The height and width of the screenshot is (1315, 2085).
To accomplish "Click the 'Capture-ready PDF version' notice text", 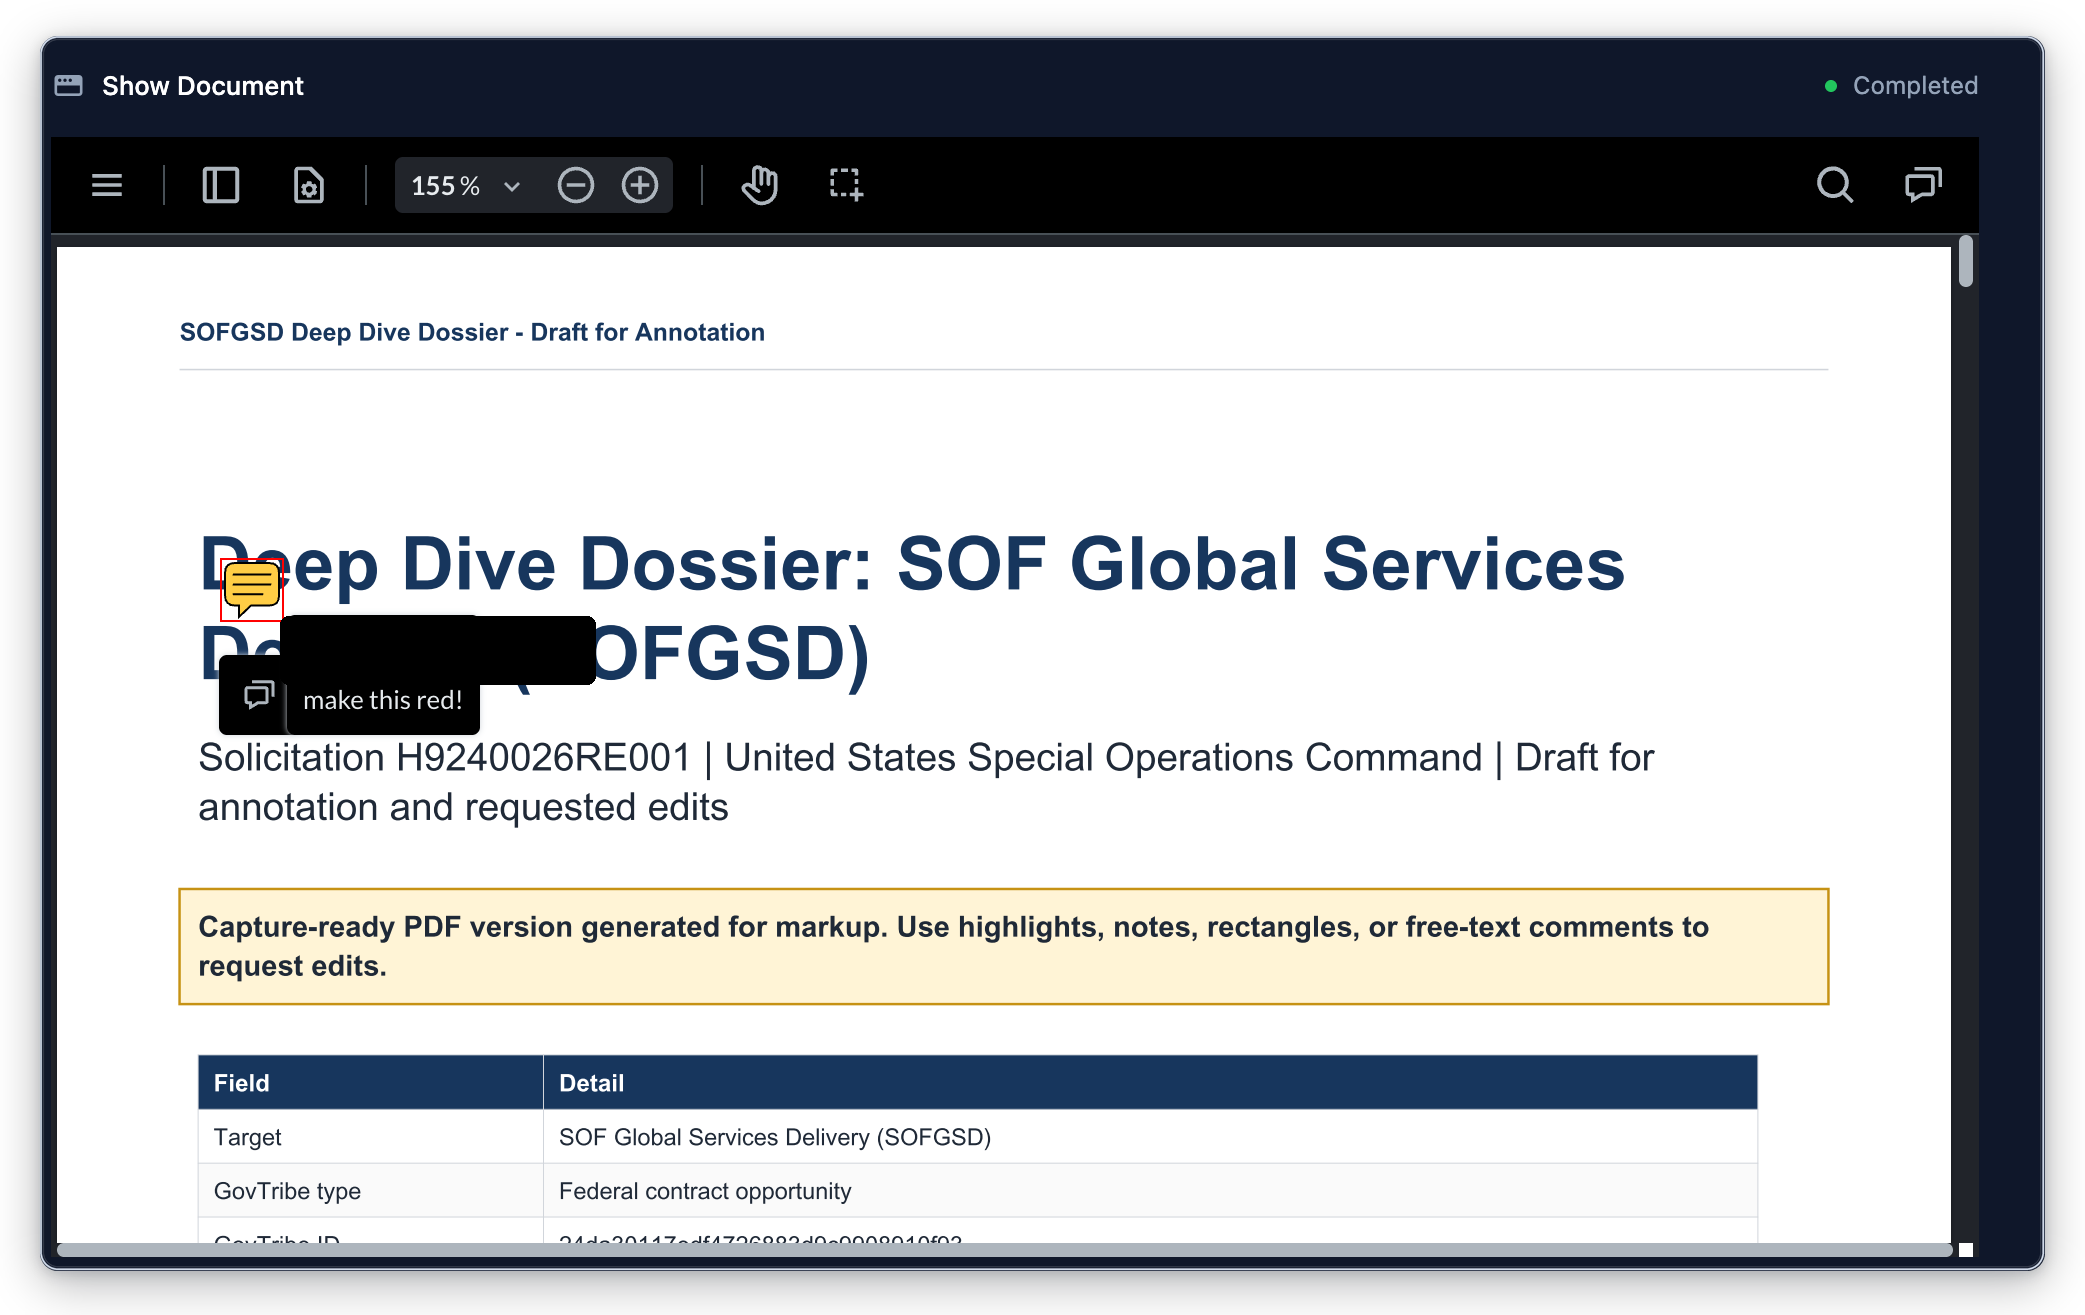I will coord(953,946).
